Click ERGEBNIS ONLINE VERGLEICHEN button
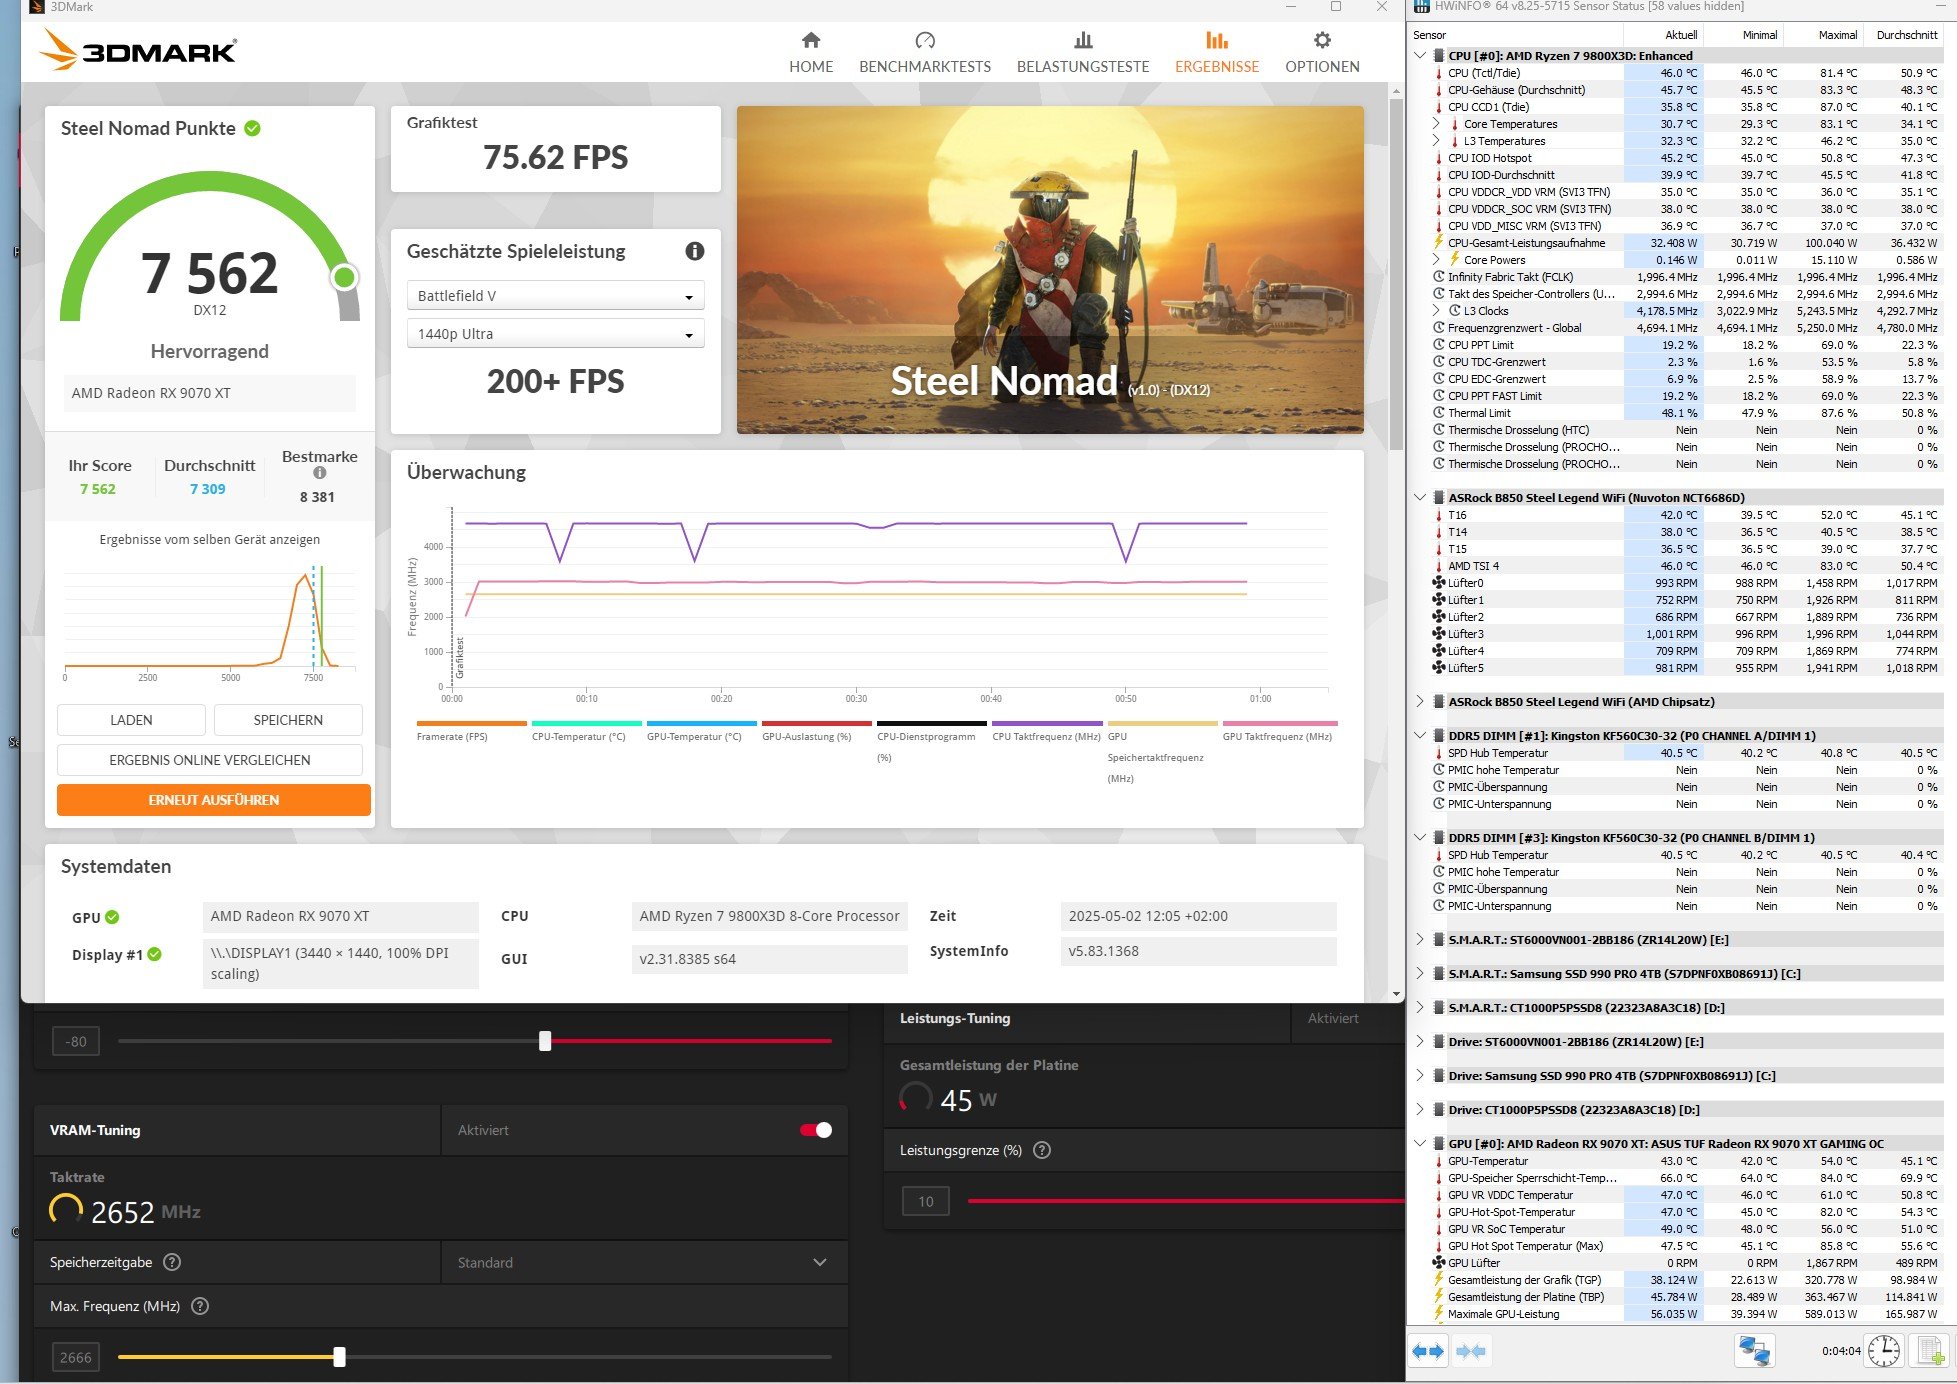Image resolution: width=1957 pixels, height=1384 pixels. (210, 760)
